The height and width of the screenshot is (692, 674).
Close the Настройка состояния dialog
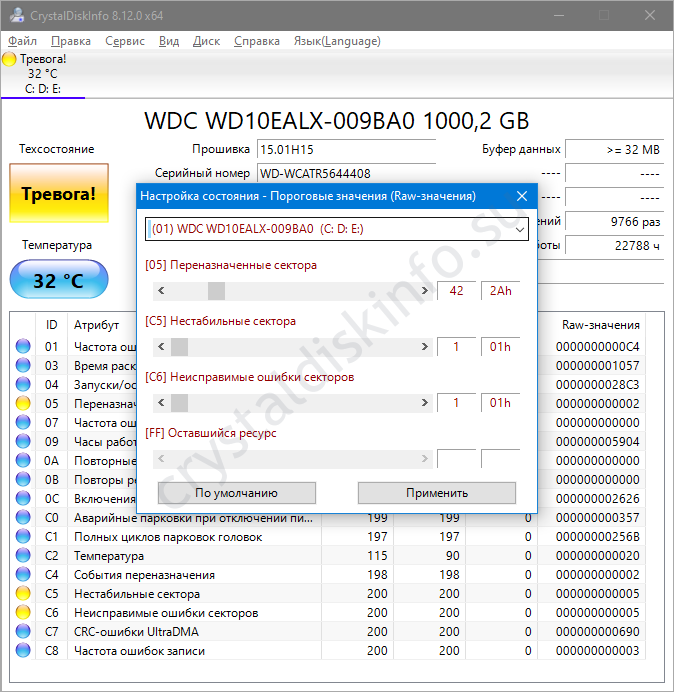click(x=522, y=196)
